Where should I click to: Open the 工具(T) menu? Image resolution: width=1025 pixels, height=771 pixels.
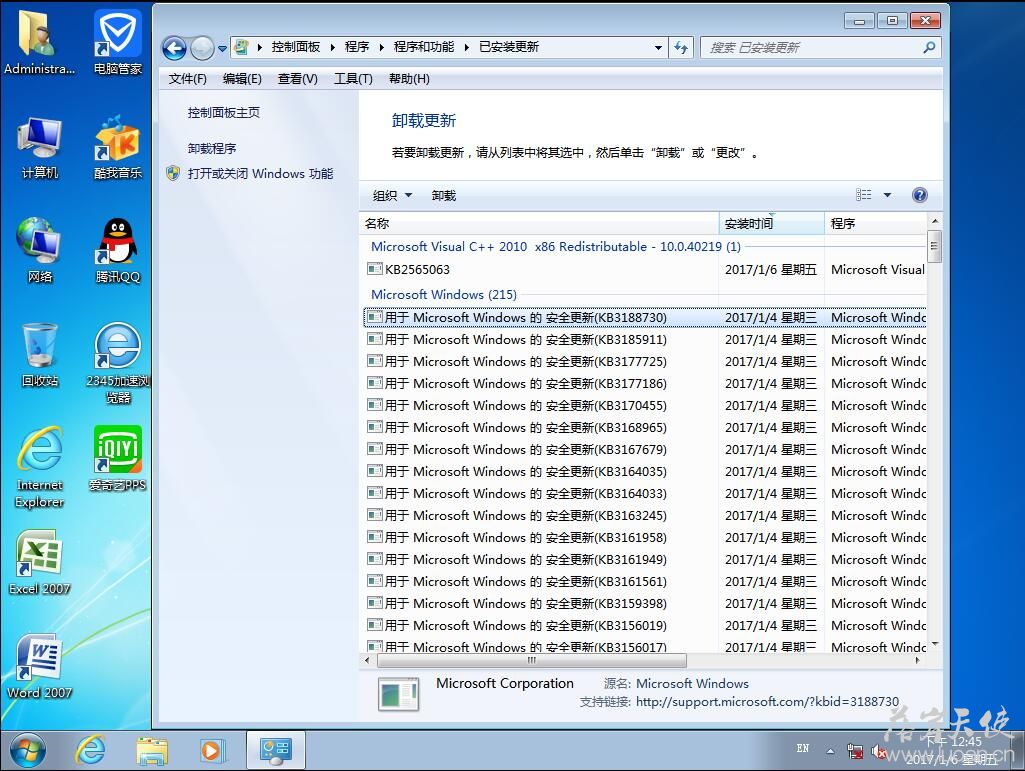tap(353, 78)
